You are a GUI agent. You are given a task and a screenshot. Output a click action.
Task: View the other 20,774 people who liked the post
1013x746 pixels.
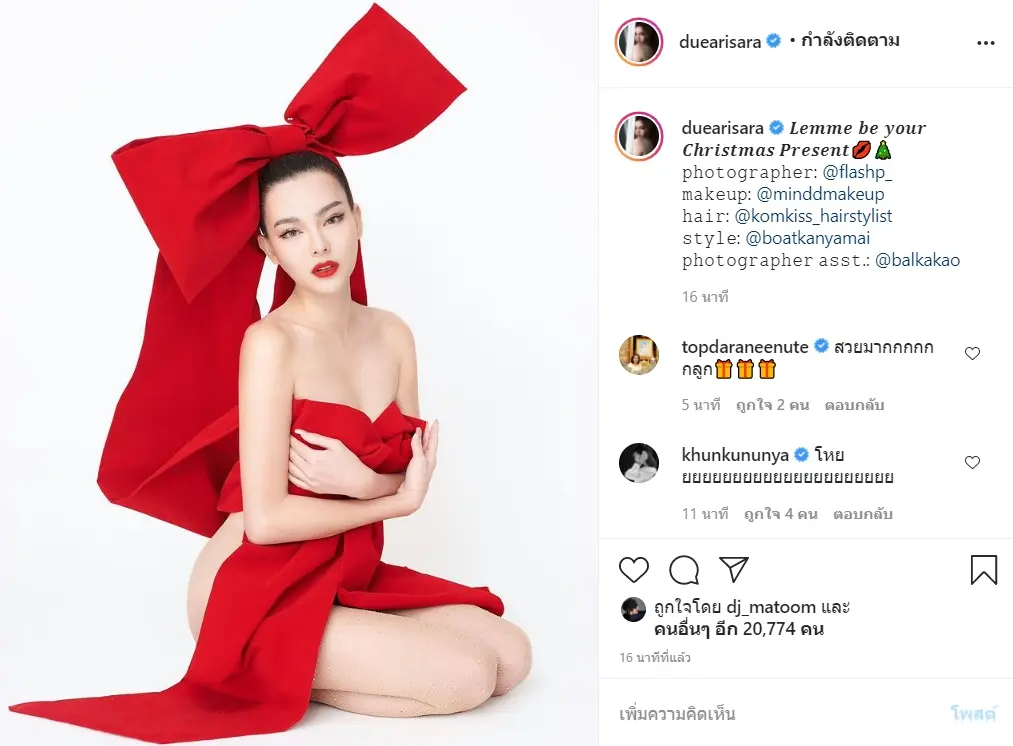click(739, 629)
